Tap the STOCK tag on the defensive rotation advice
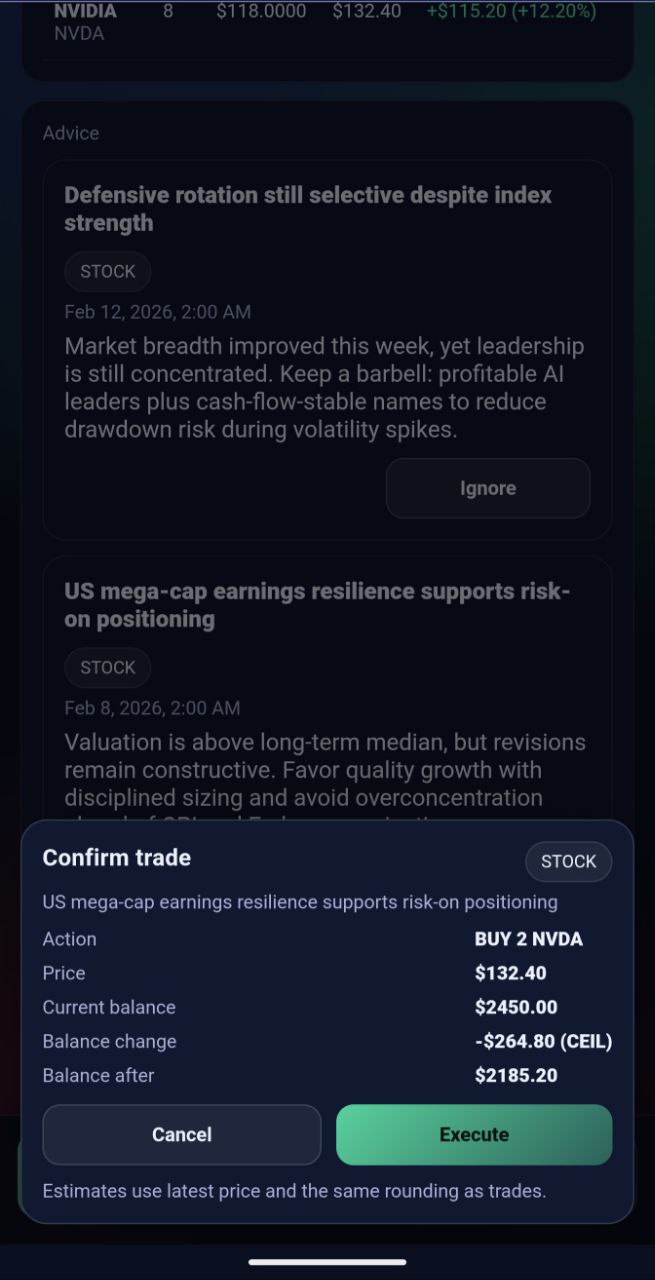Viewport: 655px width, 1280px height. pos(107,271)
